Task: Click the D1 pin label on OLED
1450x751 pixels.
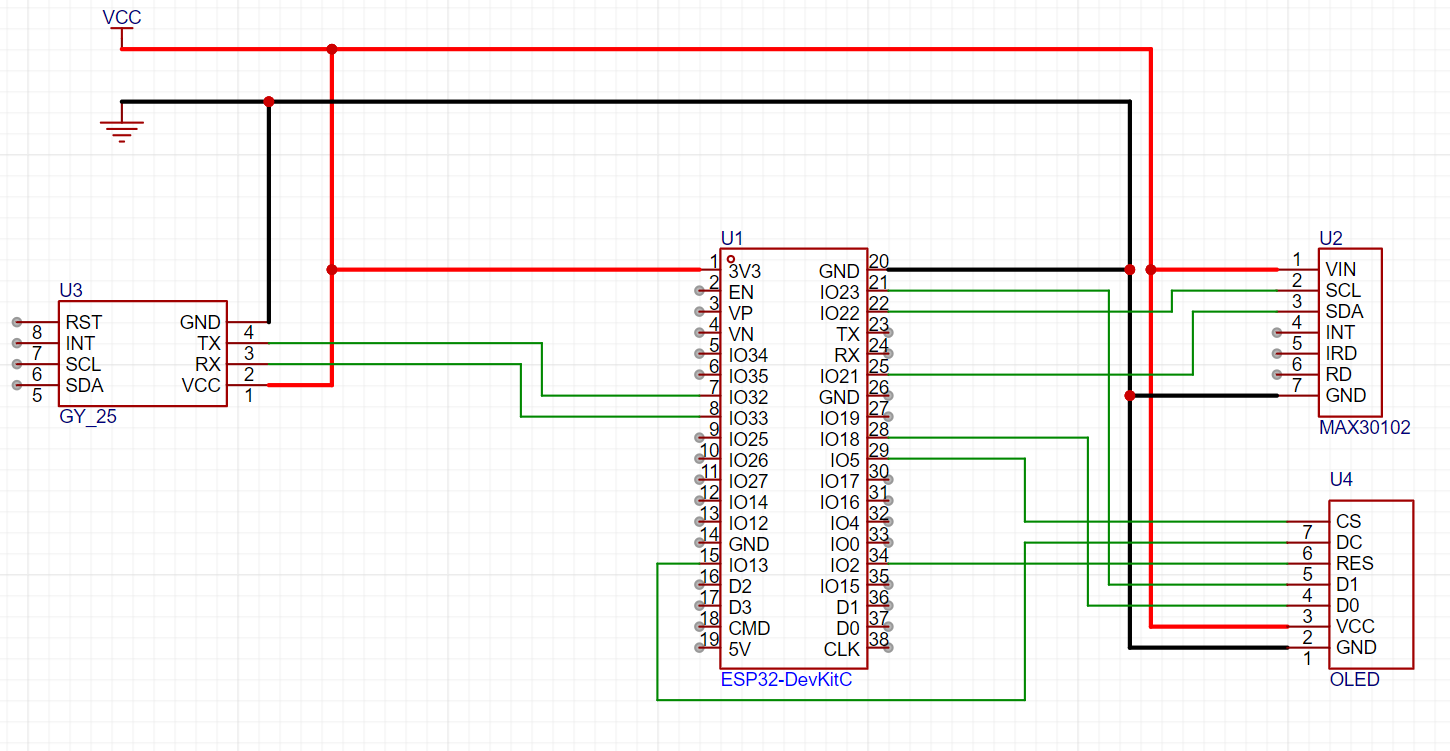Action: (1347, 584)
